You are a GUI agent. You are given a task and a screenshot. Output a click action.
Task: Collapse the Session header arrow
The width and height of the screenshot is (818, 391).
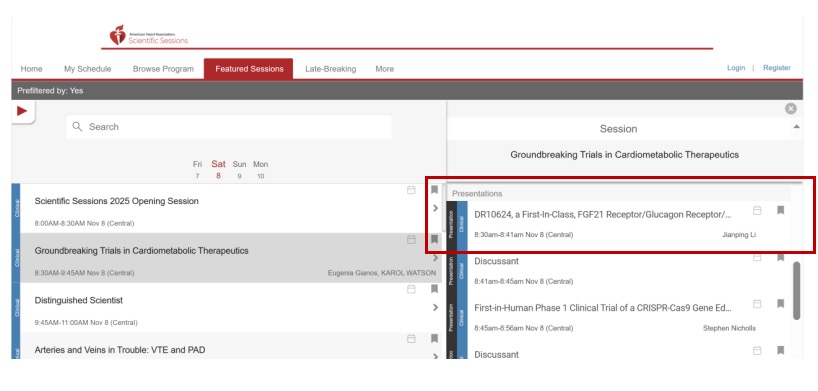[x=796, y=127]
